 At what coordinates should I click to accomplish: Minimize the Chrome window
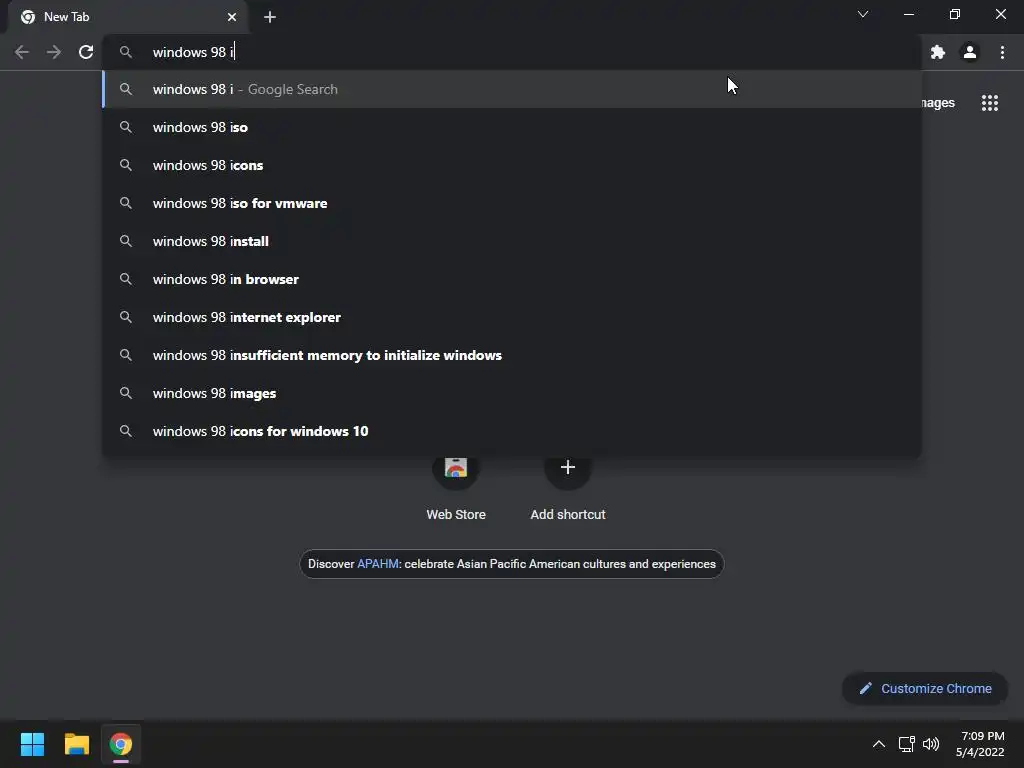(909, 14)
